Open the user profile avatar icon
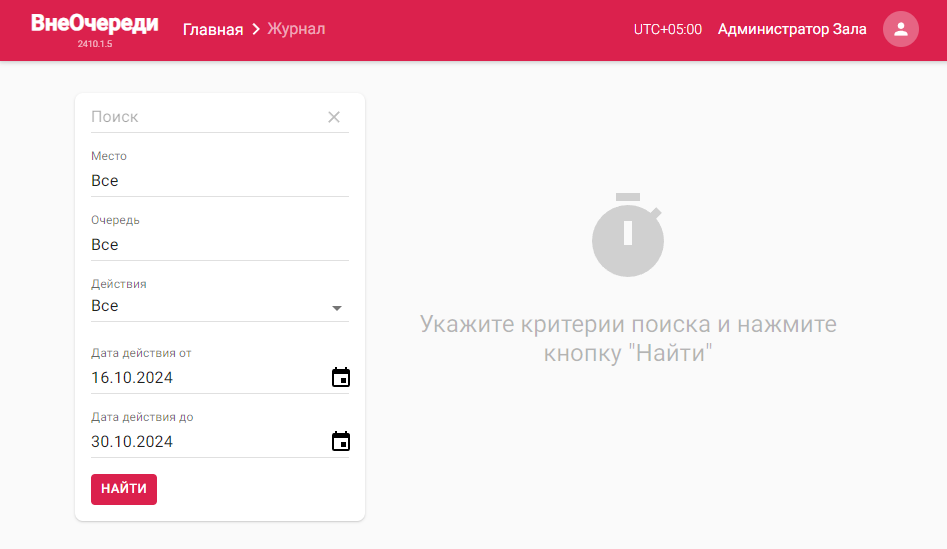This screenshot has width=947, height=549. click(900, 29)
